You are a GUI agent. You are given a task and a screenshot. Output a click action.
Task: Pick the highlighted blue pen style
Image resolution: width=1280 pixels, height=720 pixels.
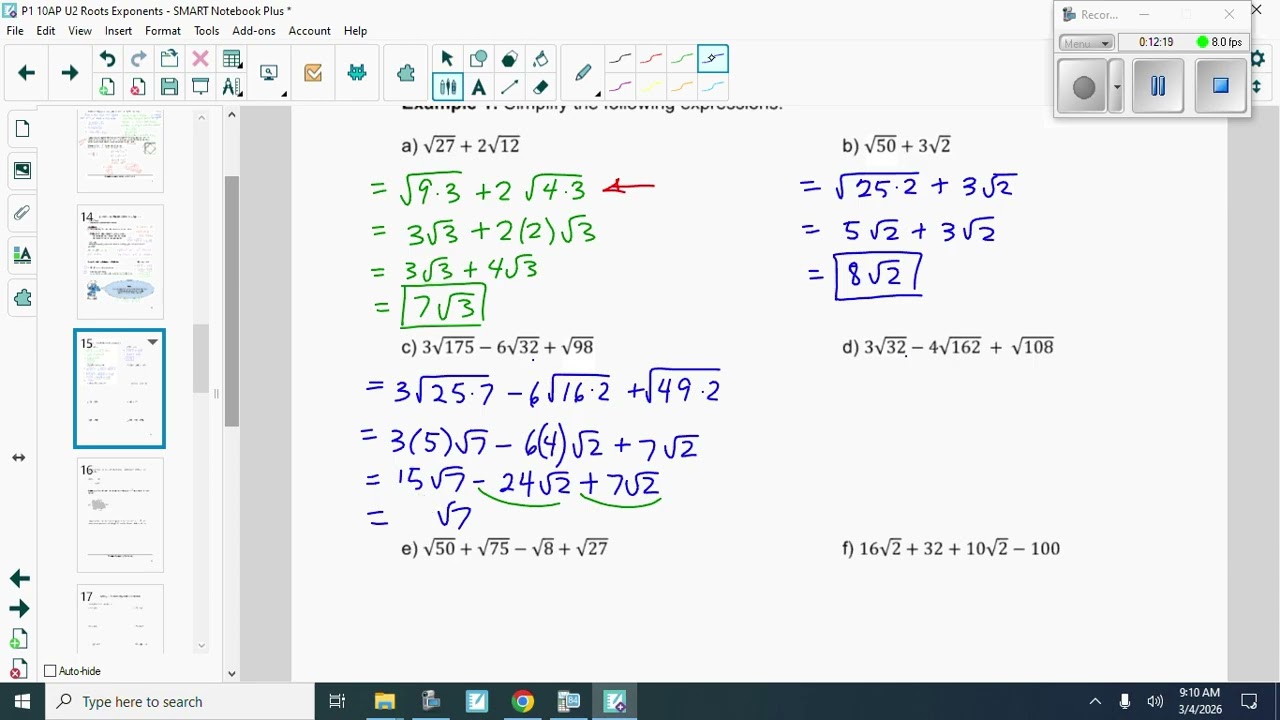coord(713,59)
